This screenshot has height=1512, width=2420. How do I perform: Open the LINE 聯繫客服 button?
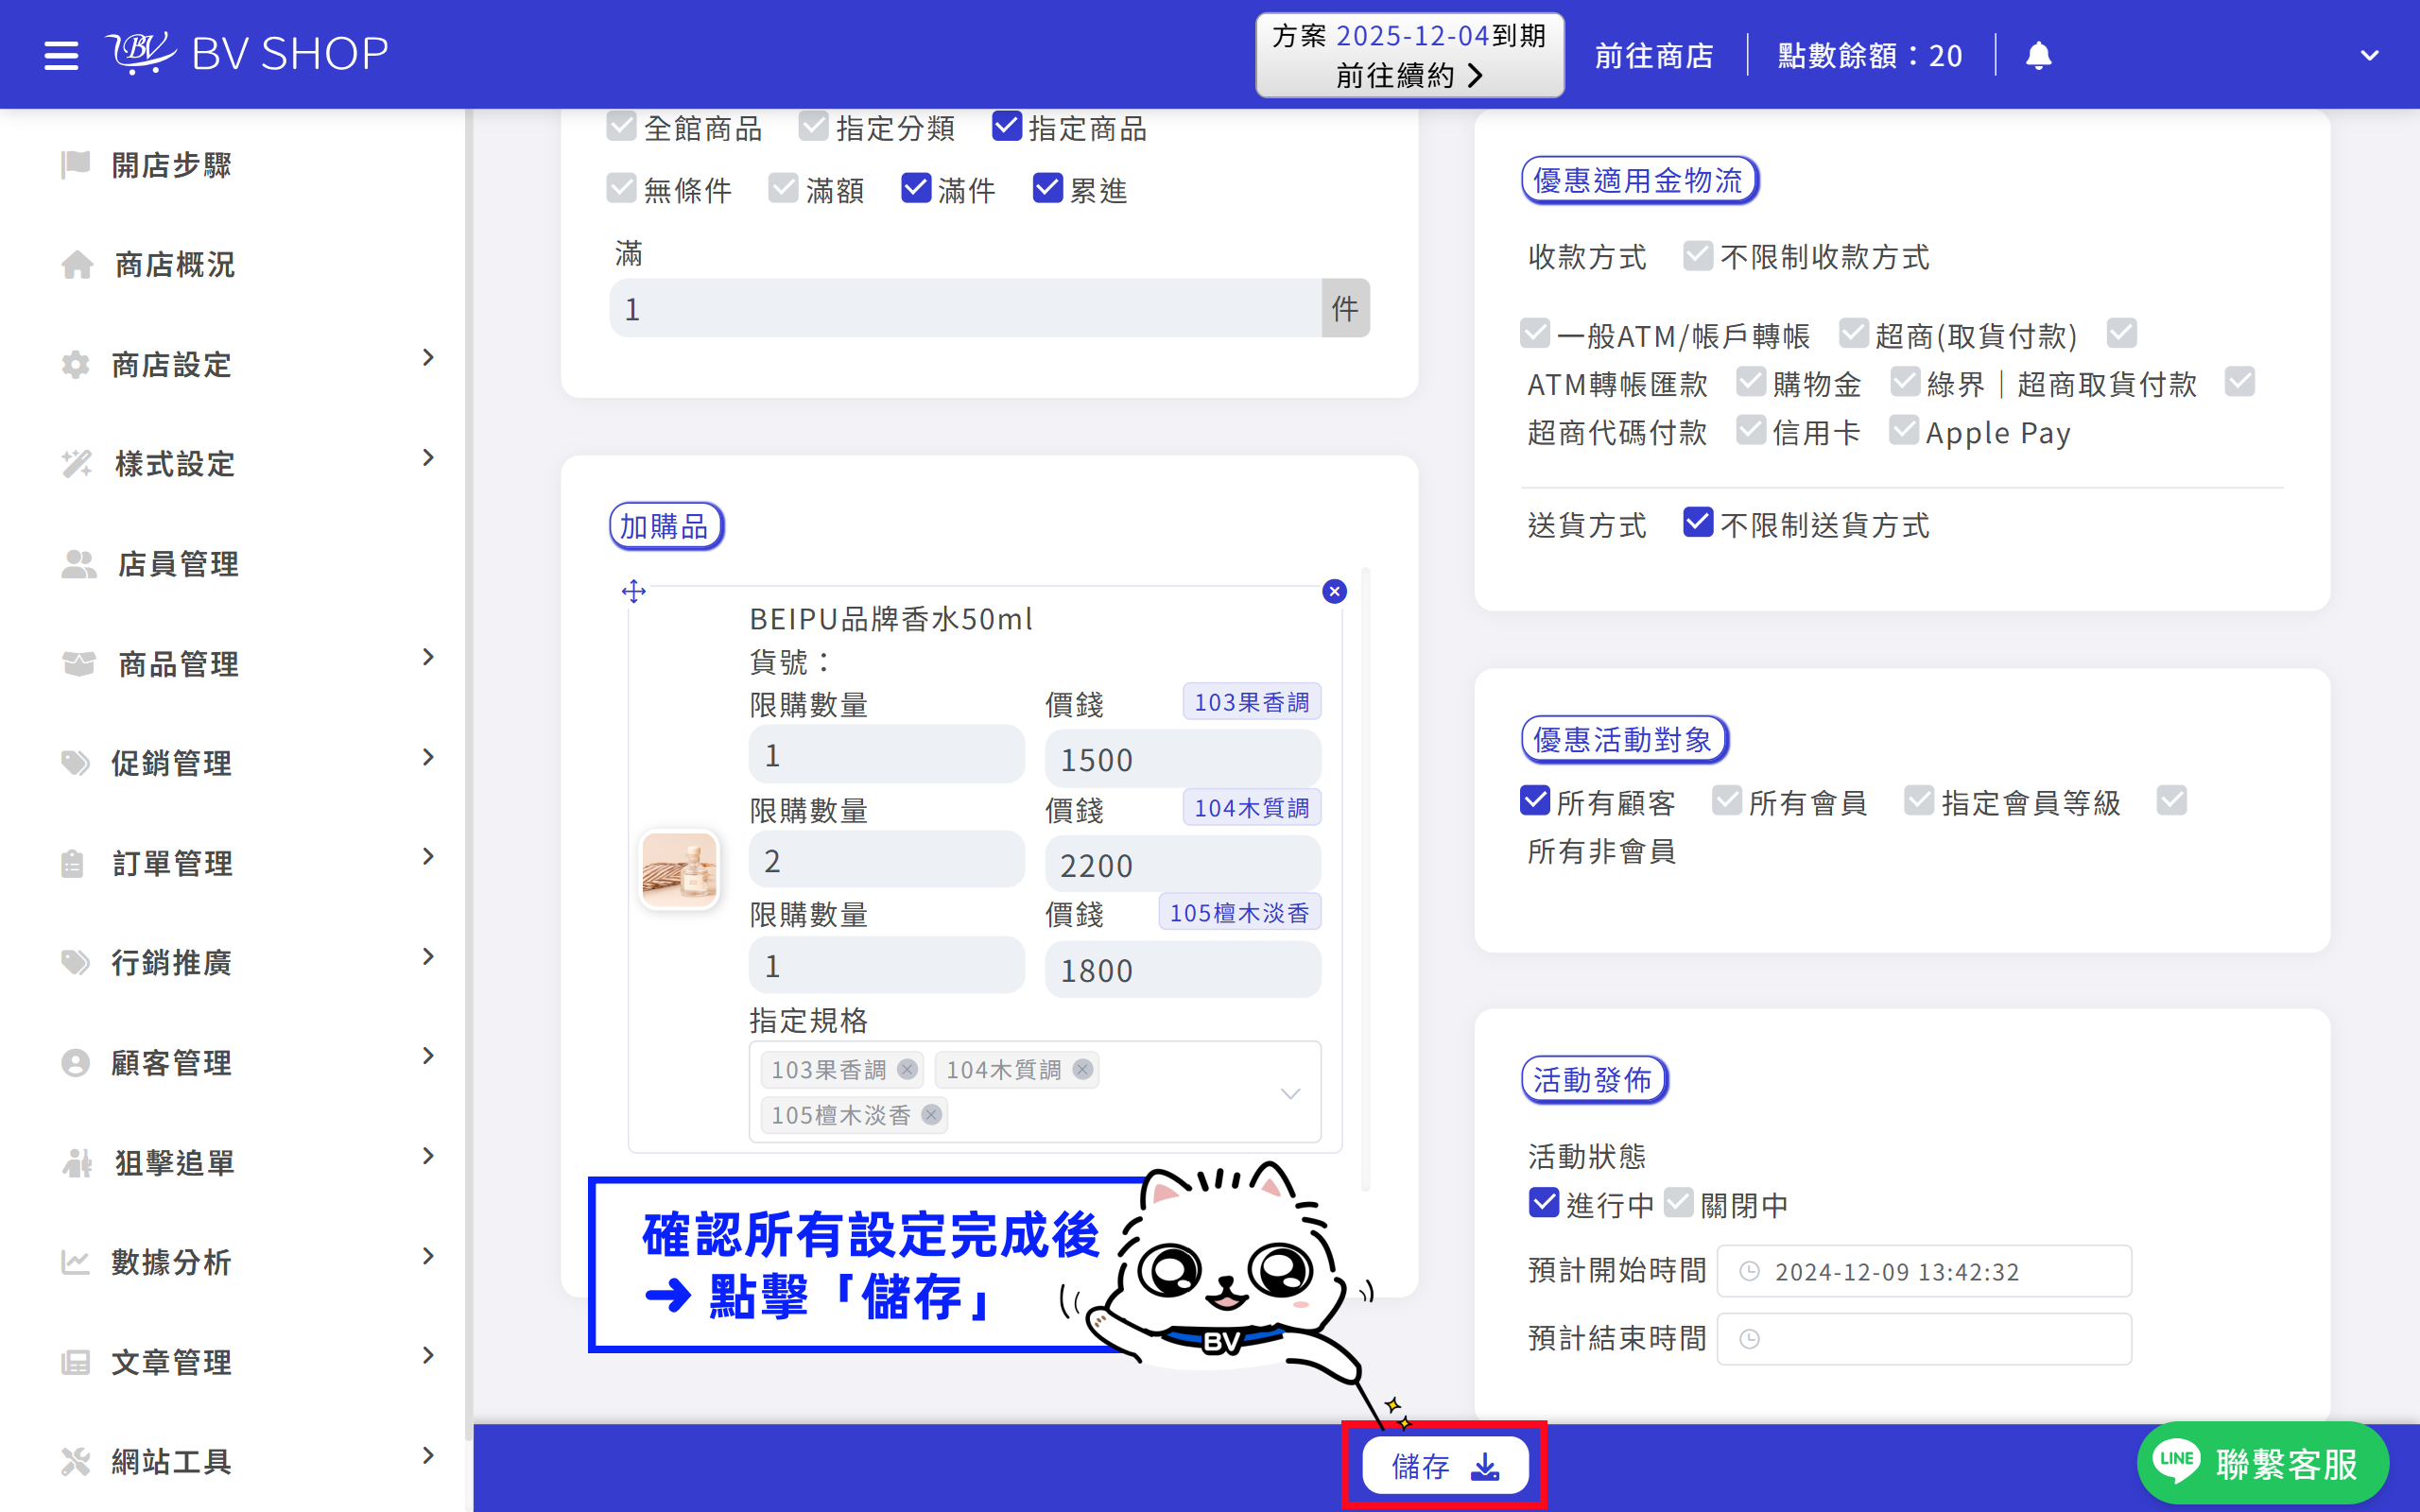tap(2262, 1462)
